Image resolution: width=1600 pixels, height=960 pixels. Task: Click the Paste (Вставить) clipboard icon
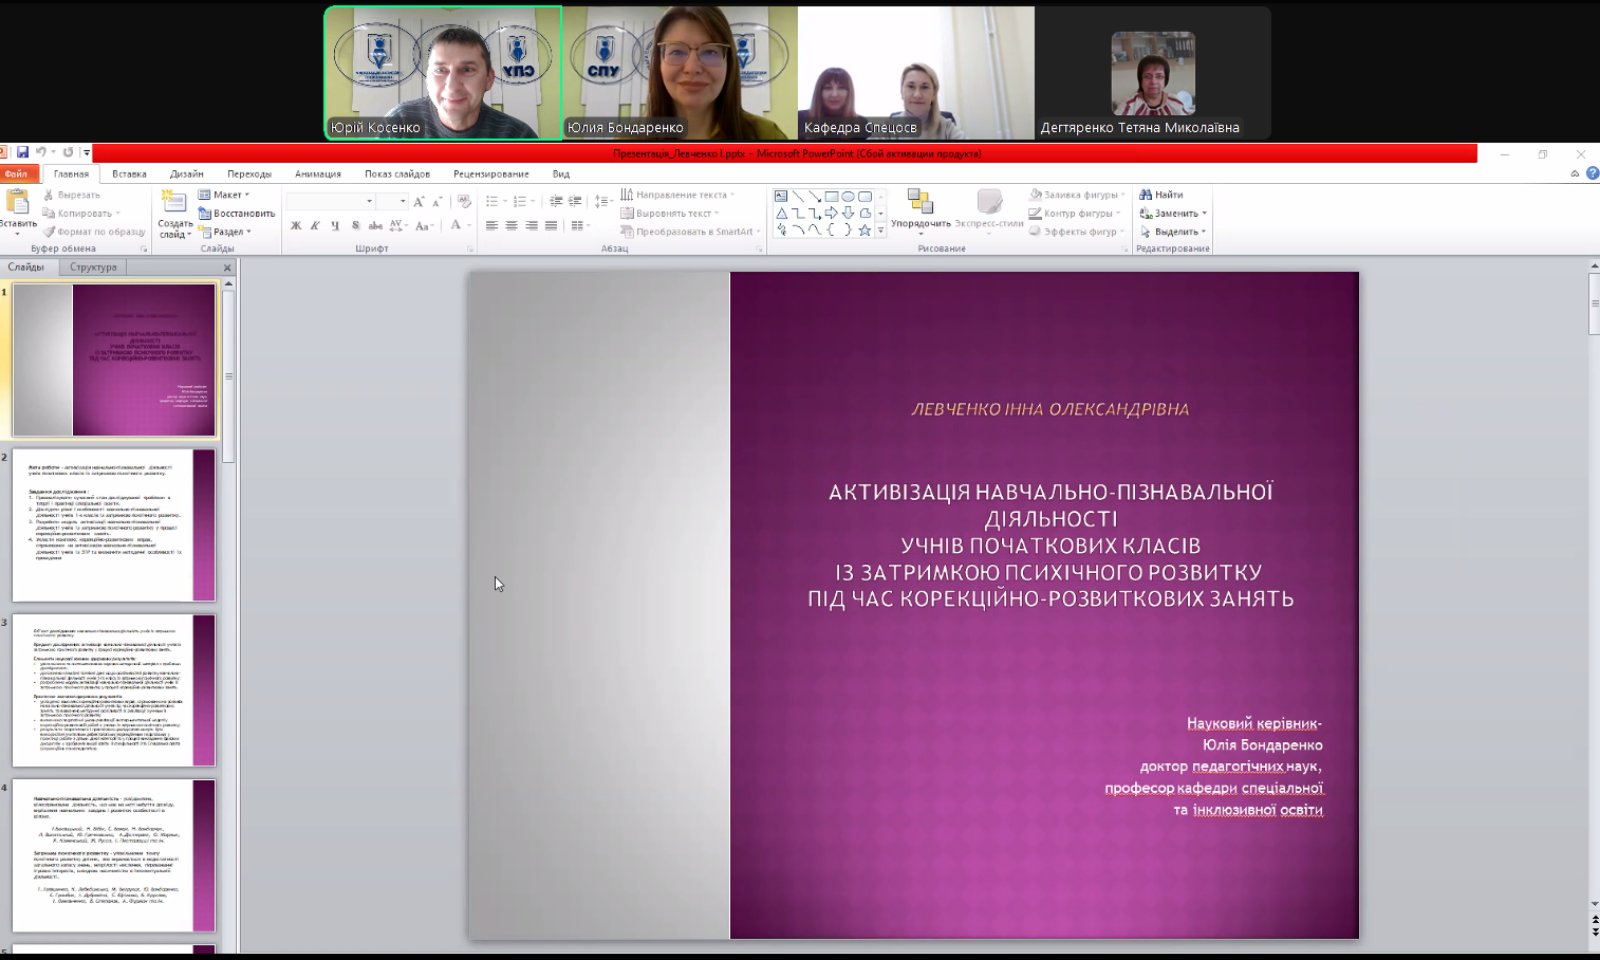point(17,203)
